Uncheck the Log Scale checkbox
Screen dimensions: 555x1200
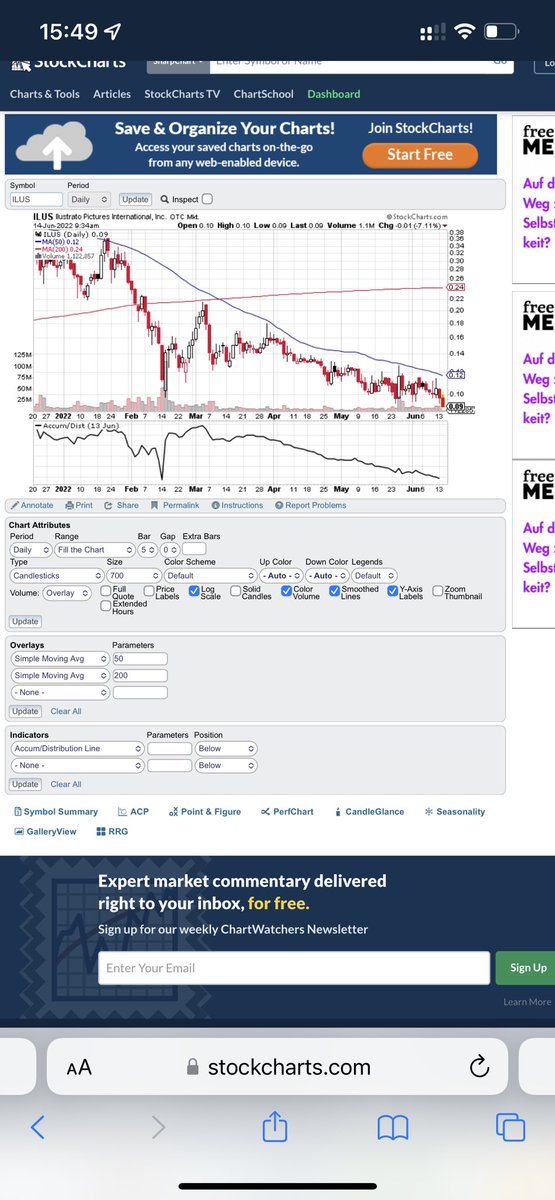tap(194, 590)
